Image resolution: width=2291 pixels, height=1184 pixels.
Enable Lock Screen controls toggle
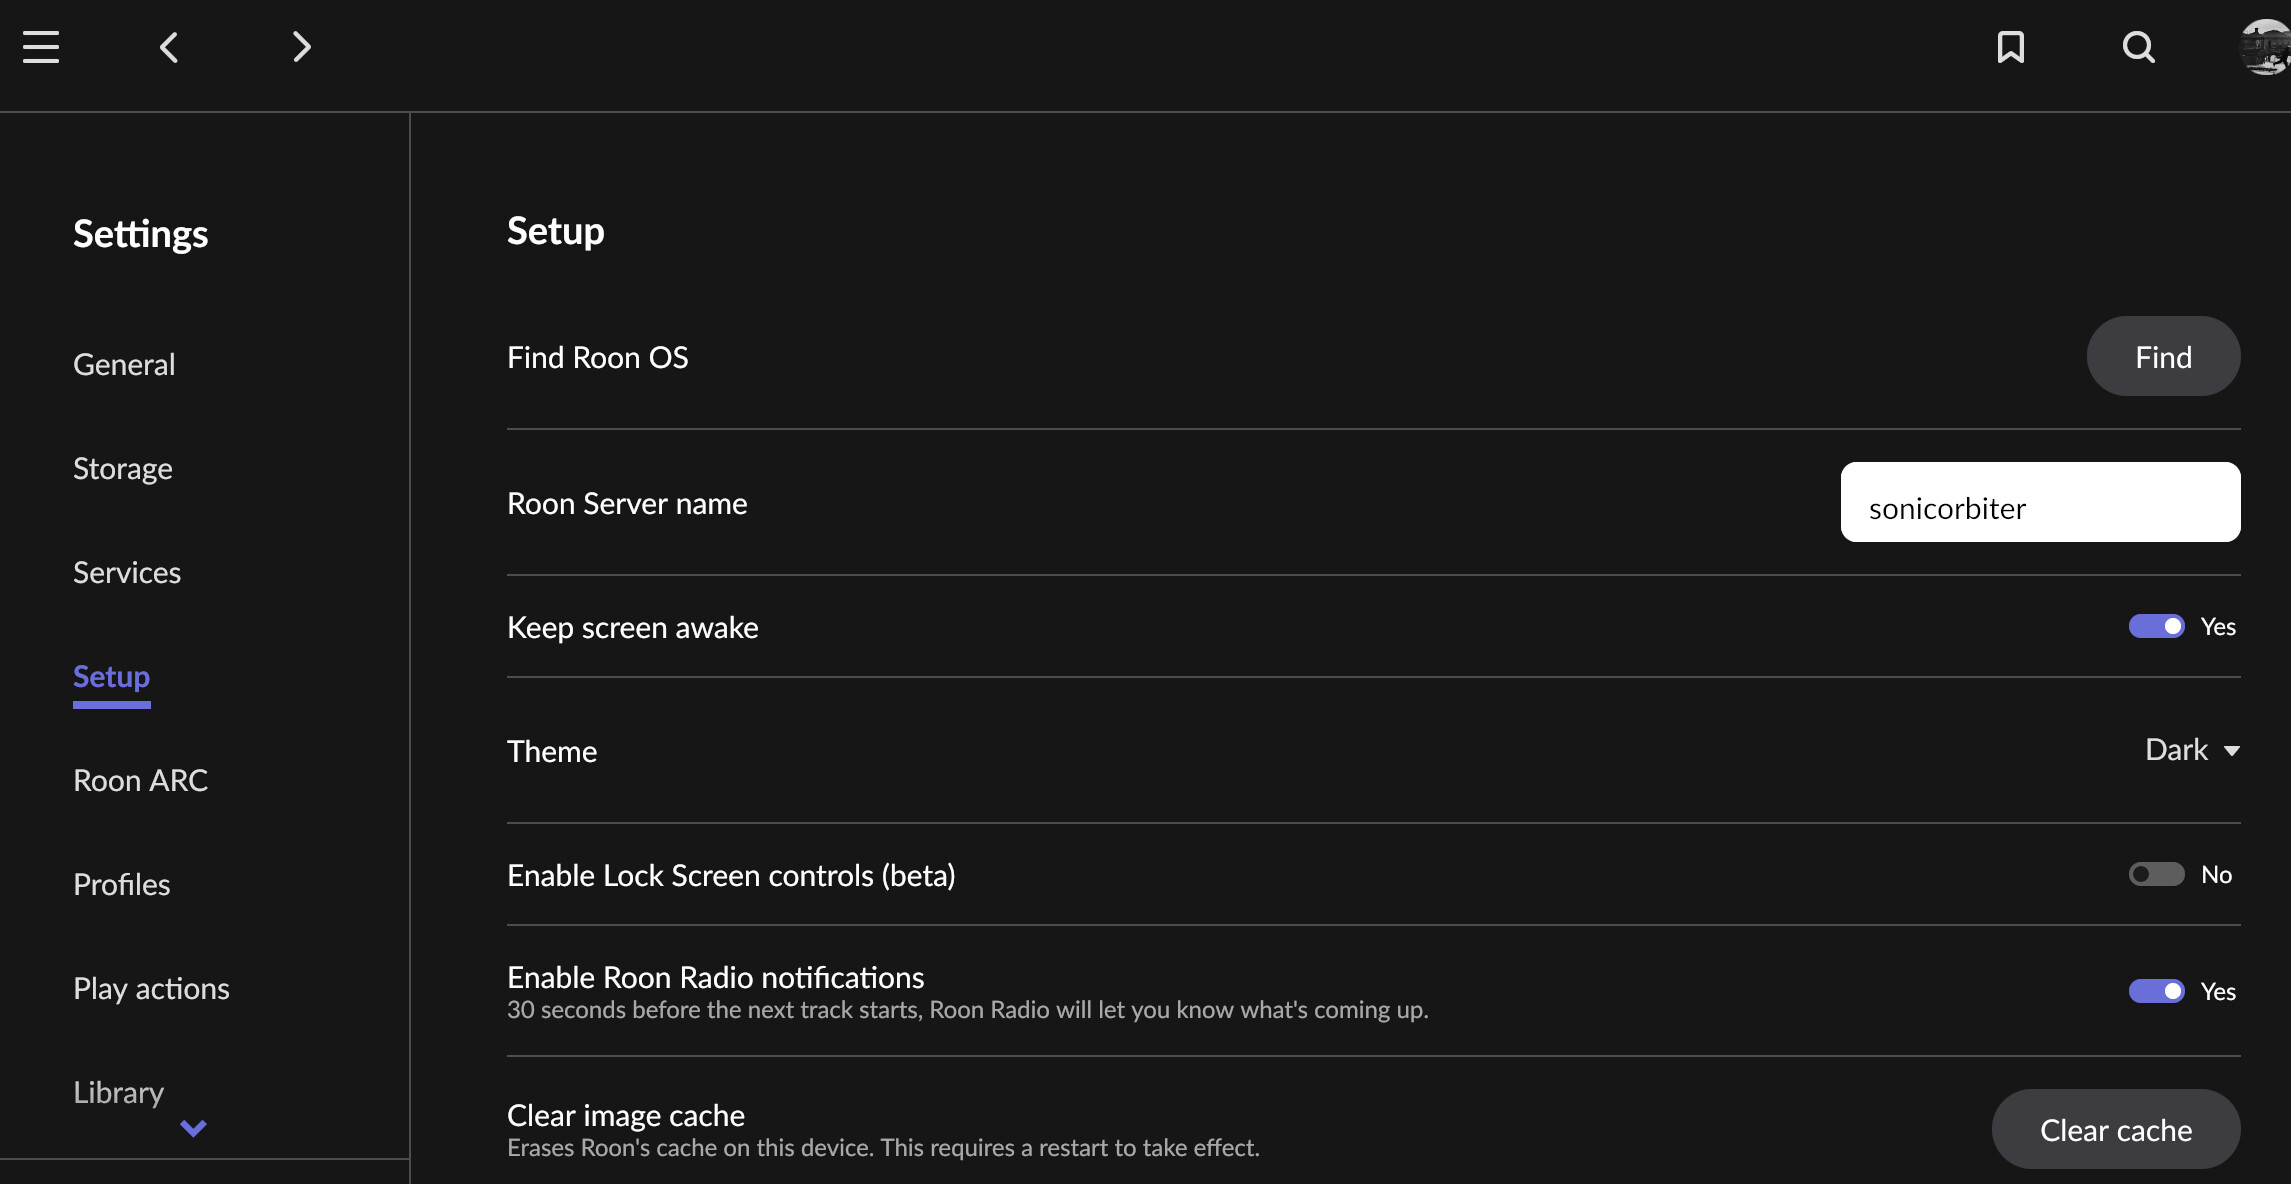click(x=2156, y=874)
